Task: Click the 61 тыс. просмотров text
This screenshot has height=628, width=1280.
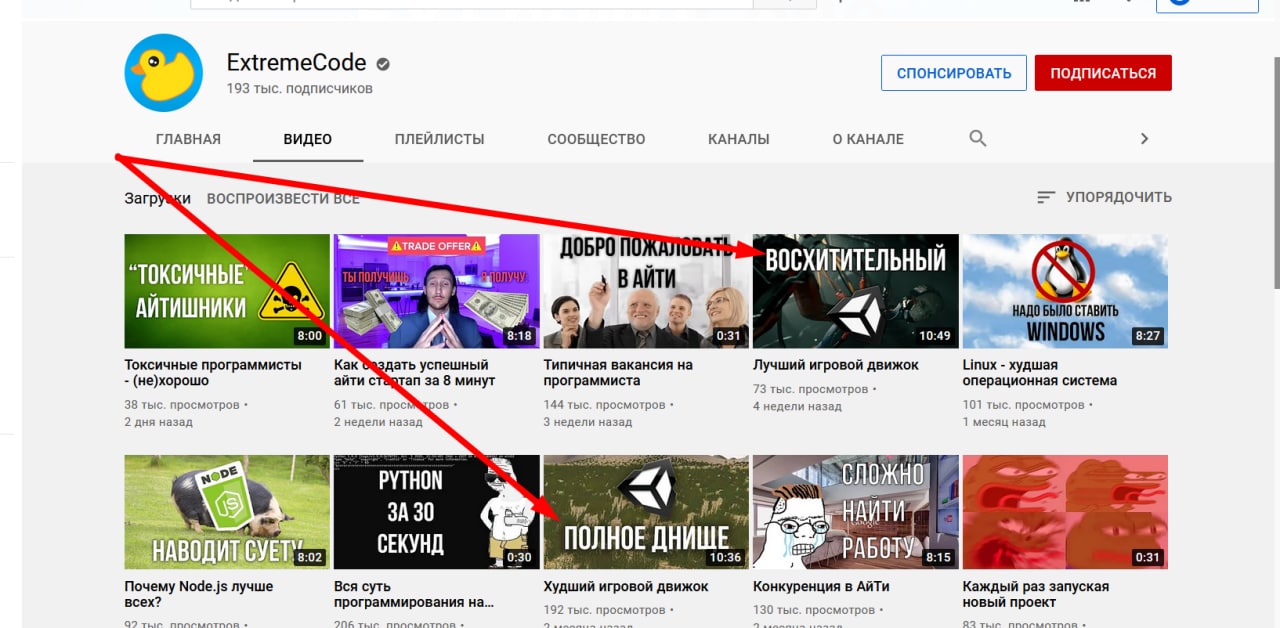Action: pos(392,405)
